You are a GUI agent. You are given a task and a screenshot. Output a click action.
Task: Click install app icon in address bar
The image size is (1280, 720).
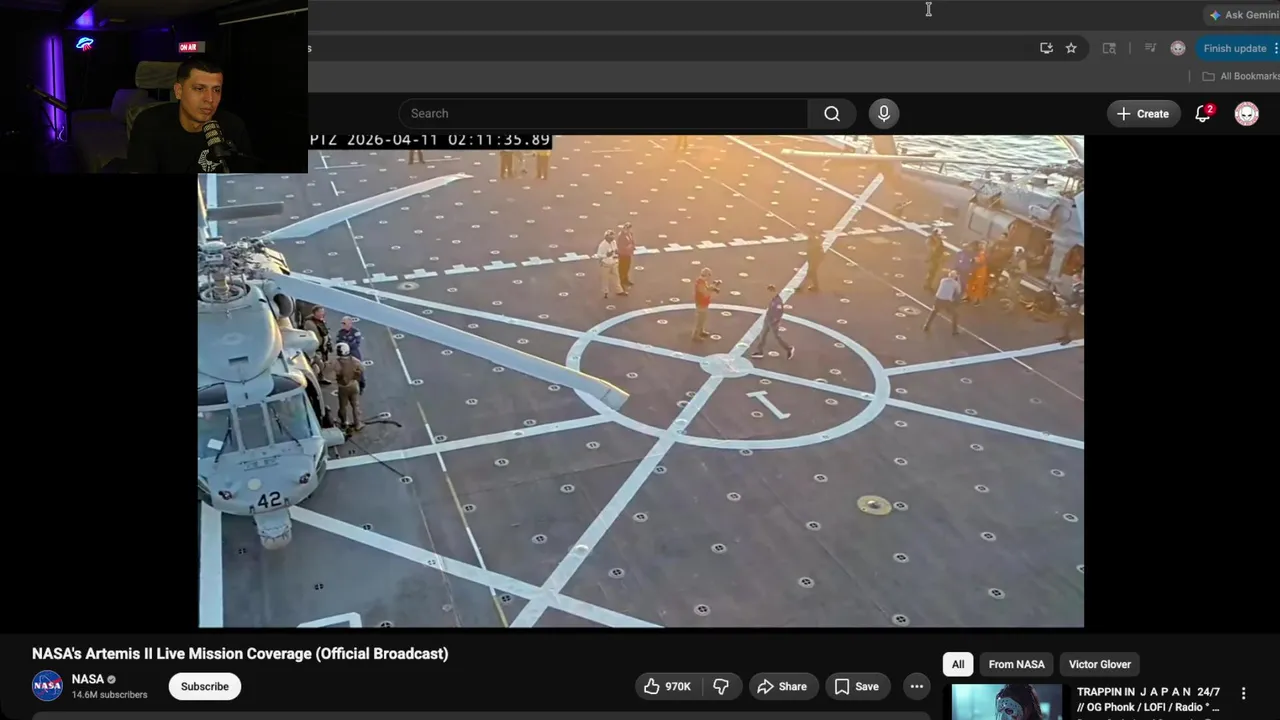click(1046, 48)
